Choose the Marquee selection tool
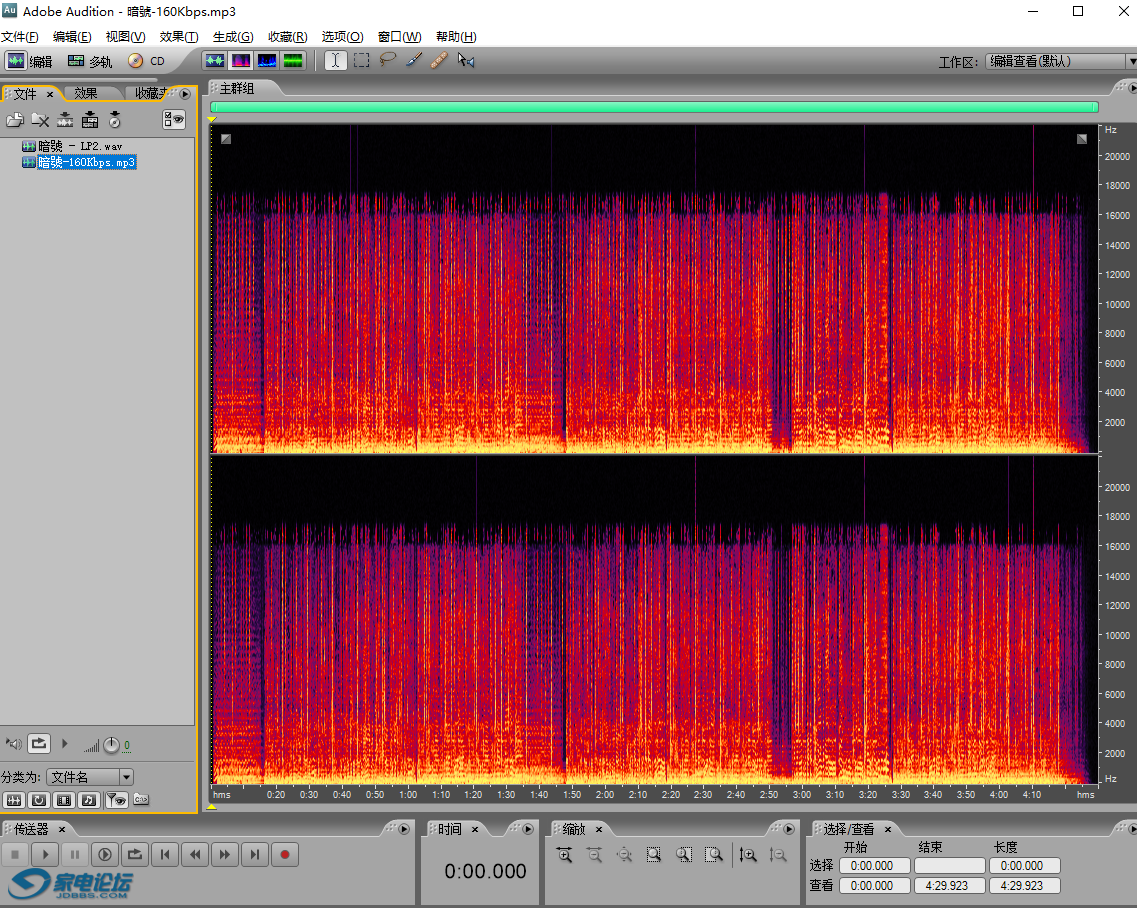Screen dimensions: 1137x908 click(x=361, y=60)
